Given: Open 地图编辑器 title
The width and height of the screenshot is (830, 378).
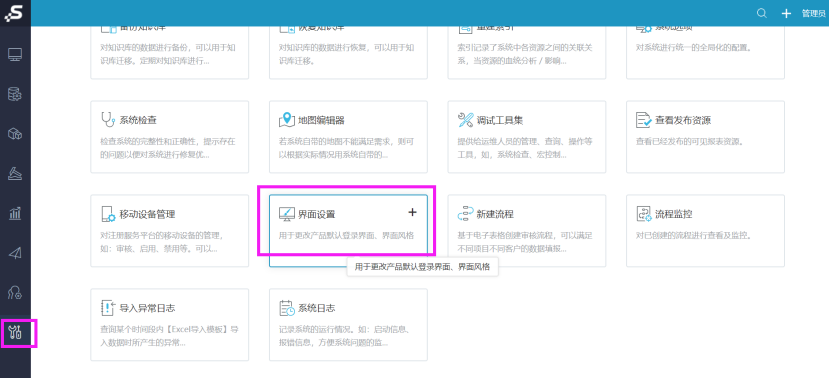Looking at the screenshot, I should (x=321, y=121).
